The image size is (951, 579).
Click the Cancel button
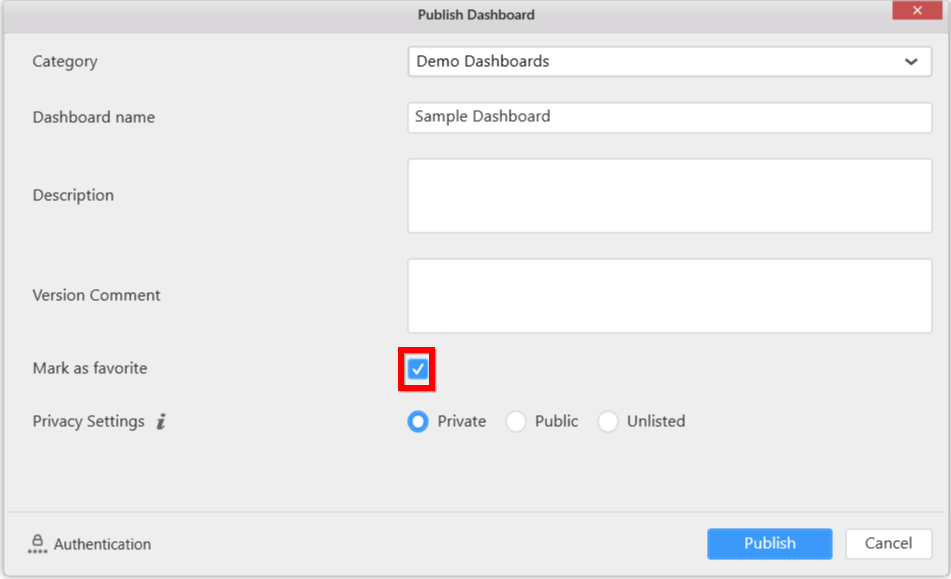[x=888, y=544]
